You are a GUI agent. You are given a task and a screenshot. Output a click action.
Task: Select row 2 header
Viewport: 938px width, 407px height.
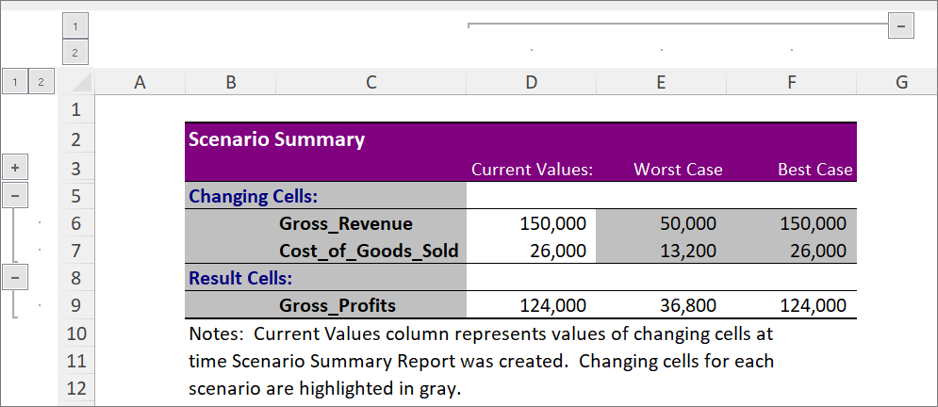pos(76,140)
